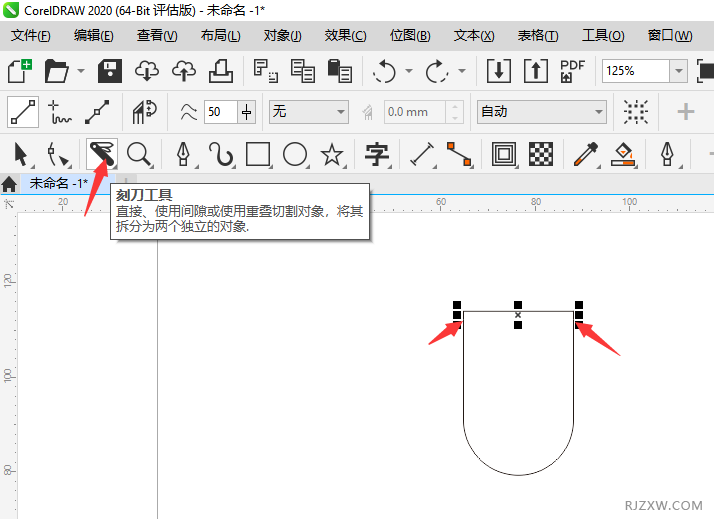This screenshot has width=714, height=519.
Task: Select the Knife tool
Action: [x=102, y=153]
